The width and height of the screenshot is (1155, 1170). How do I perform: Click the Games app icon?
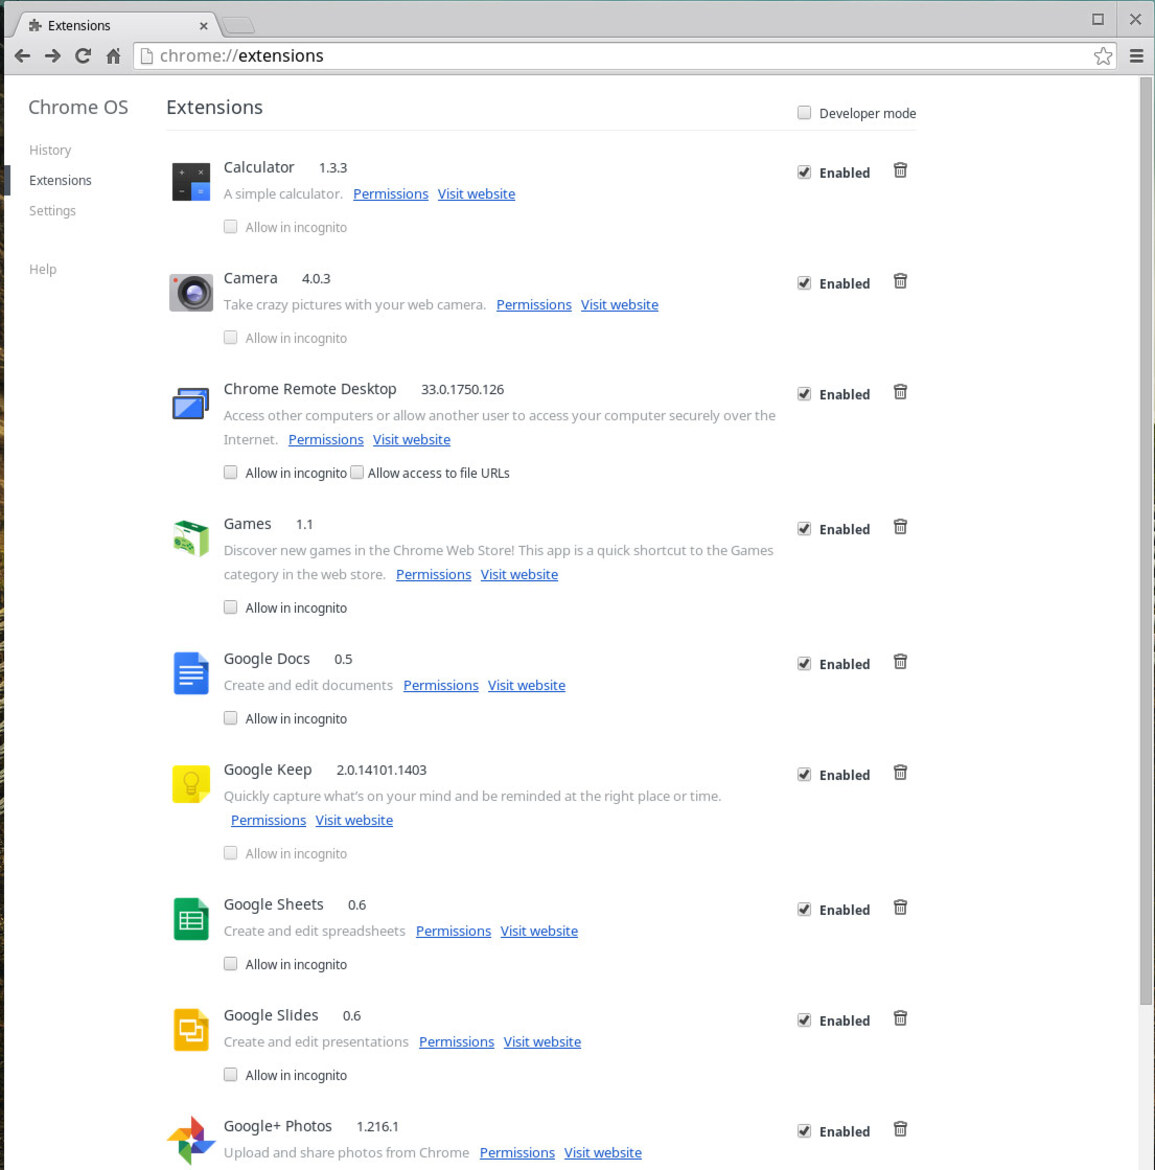pyautogui.click(x=191, y=538)
